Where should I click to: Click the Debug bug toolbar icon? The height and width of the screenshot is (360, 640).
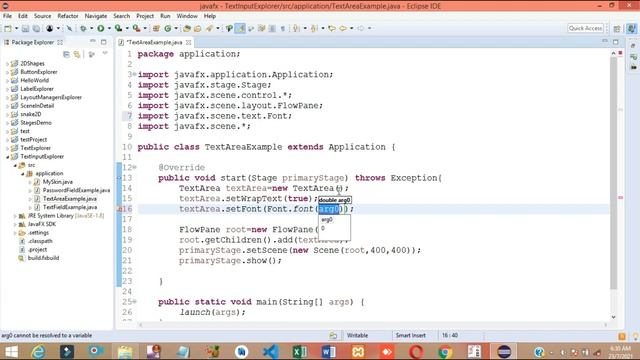83,28
